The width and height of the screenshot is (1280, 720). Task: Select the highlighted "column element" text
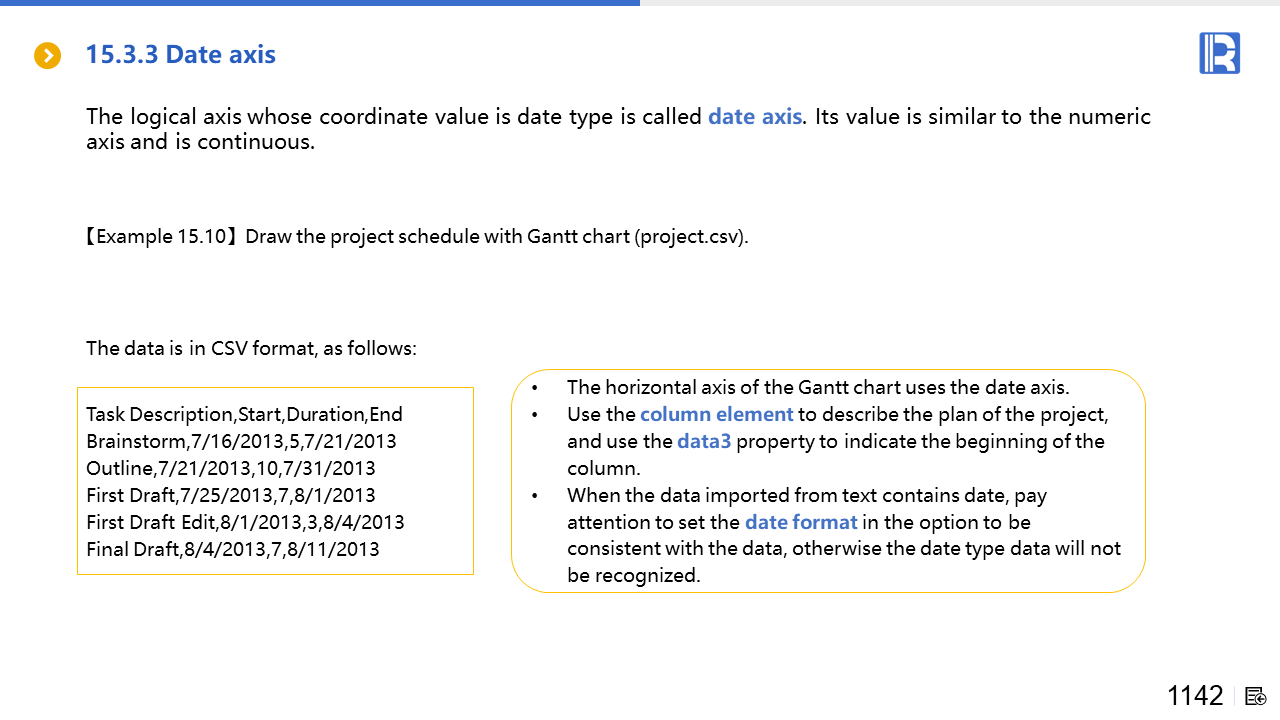coord(716,414)
